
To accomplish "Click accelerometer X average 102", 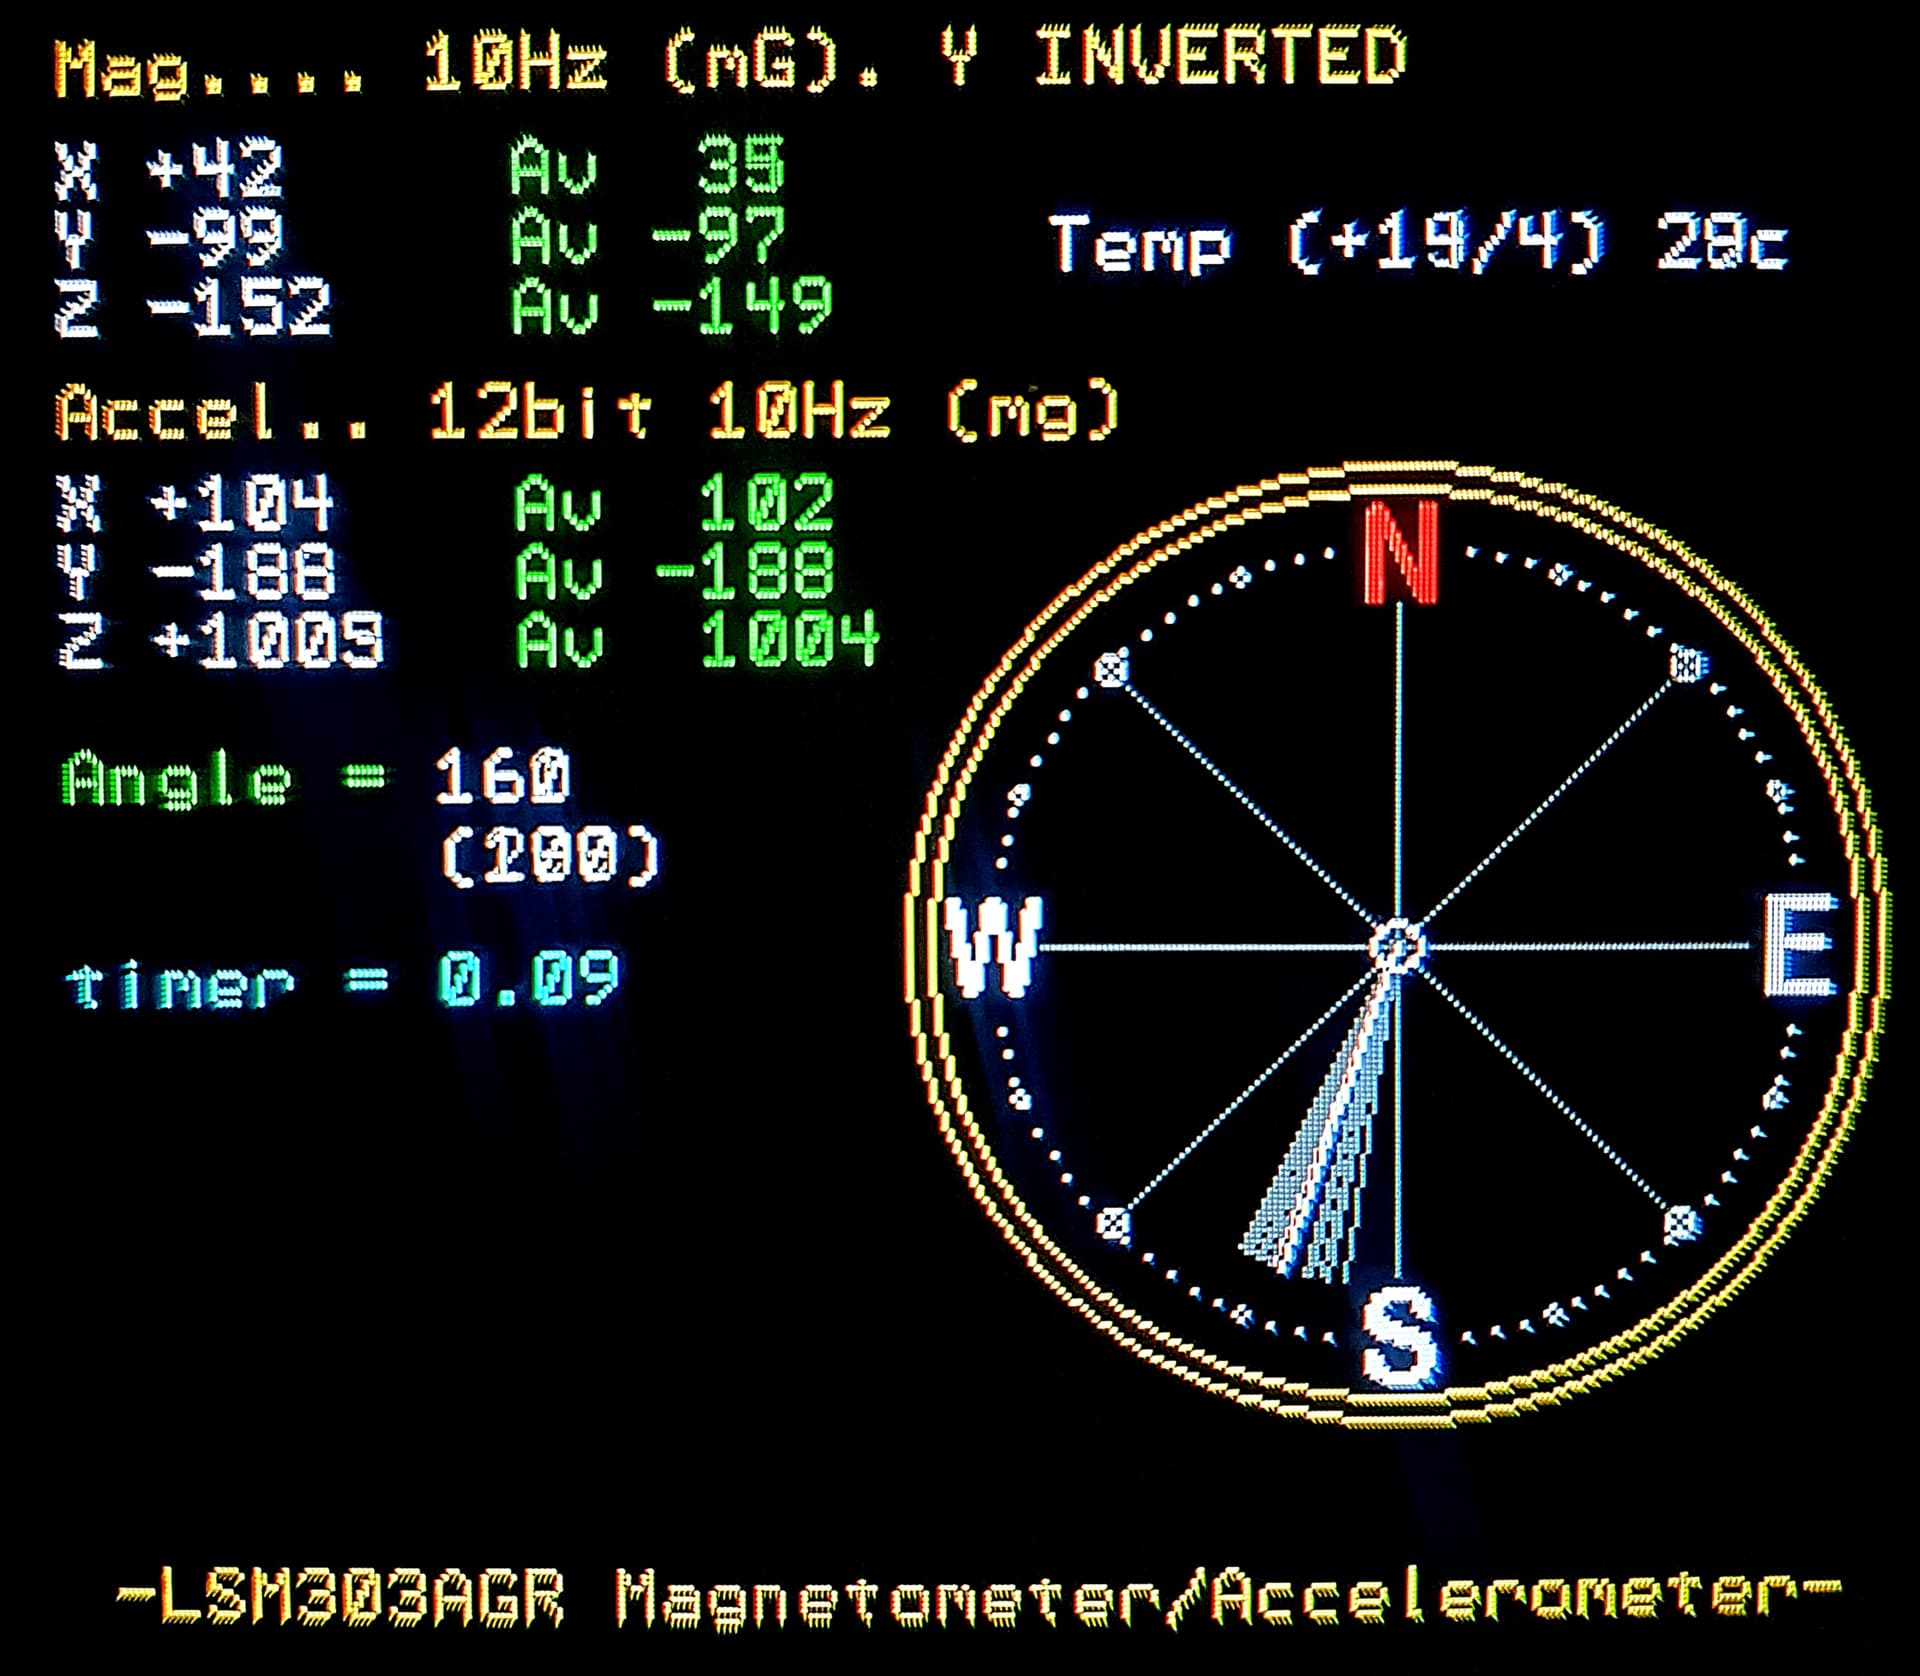I will [766, 503].
